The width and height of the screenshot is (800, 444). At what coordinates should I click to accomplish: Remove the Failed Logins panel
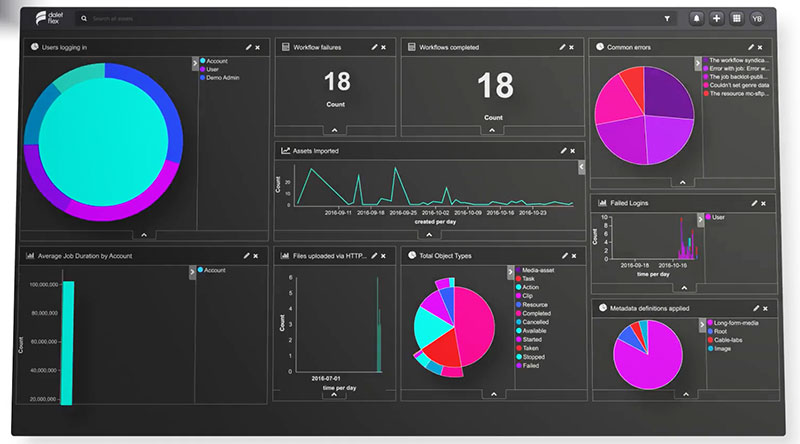765,203
